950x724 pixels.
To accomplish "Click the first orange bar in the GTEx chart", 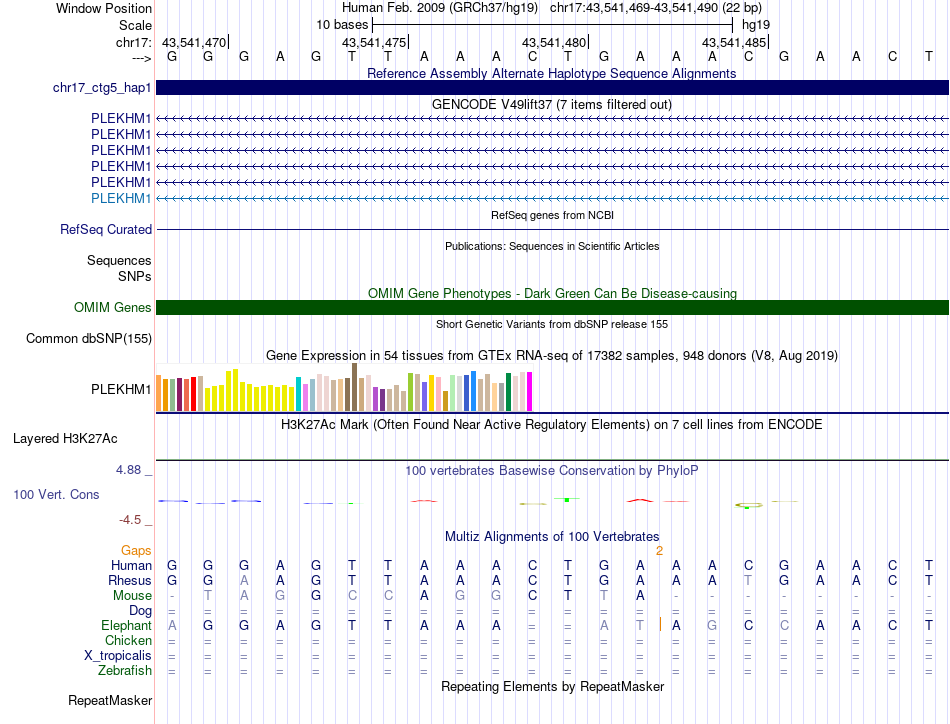I will (x=159, y=394).
